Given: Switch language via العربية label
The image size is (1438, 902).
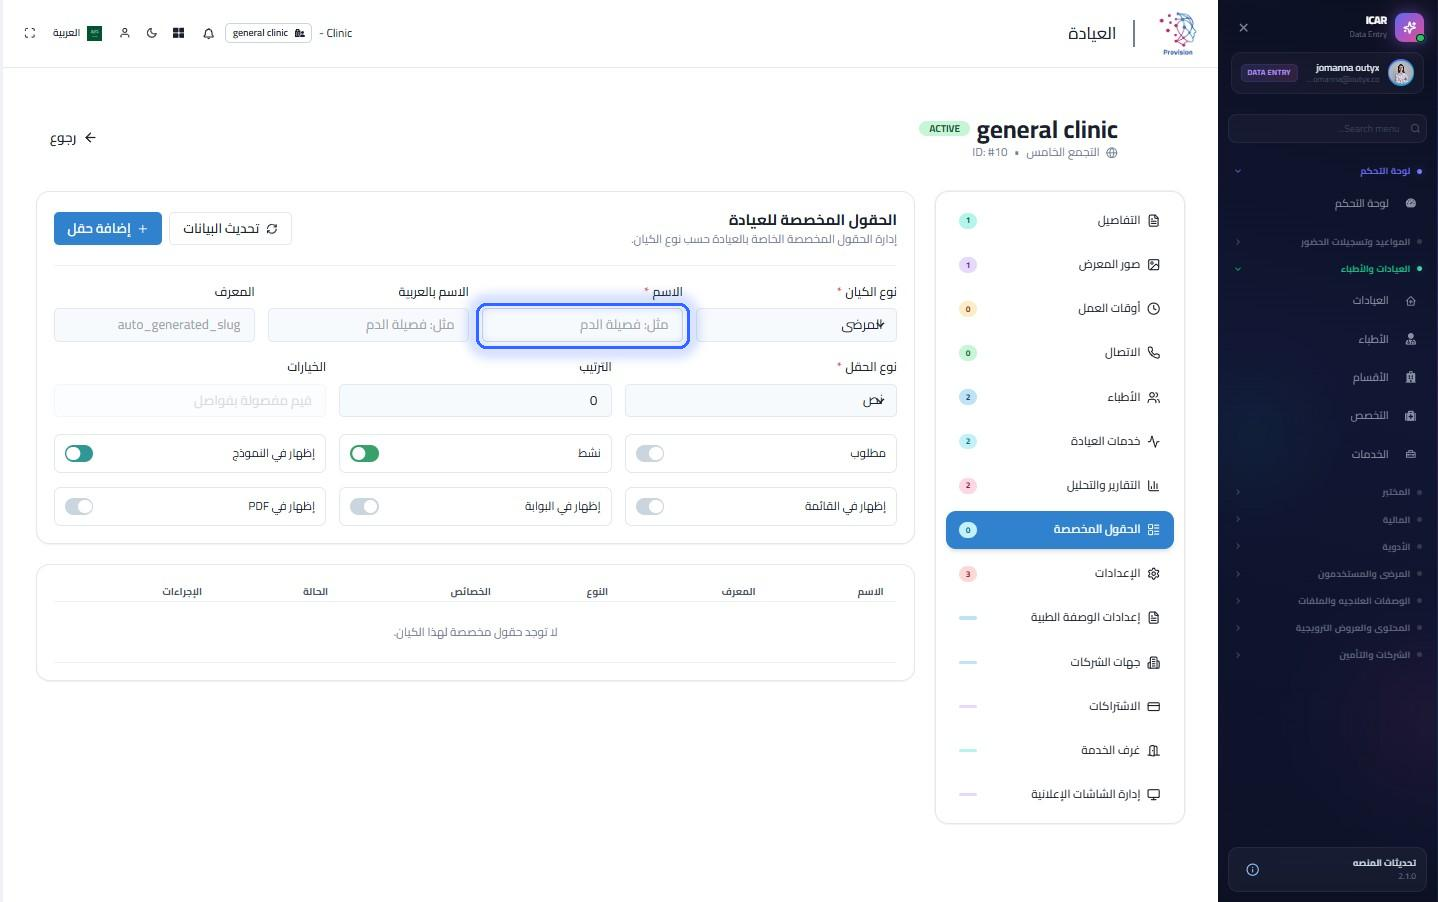Looking at the screenshot, I should 66,33.
